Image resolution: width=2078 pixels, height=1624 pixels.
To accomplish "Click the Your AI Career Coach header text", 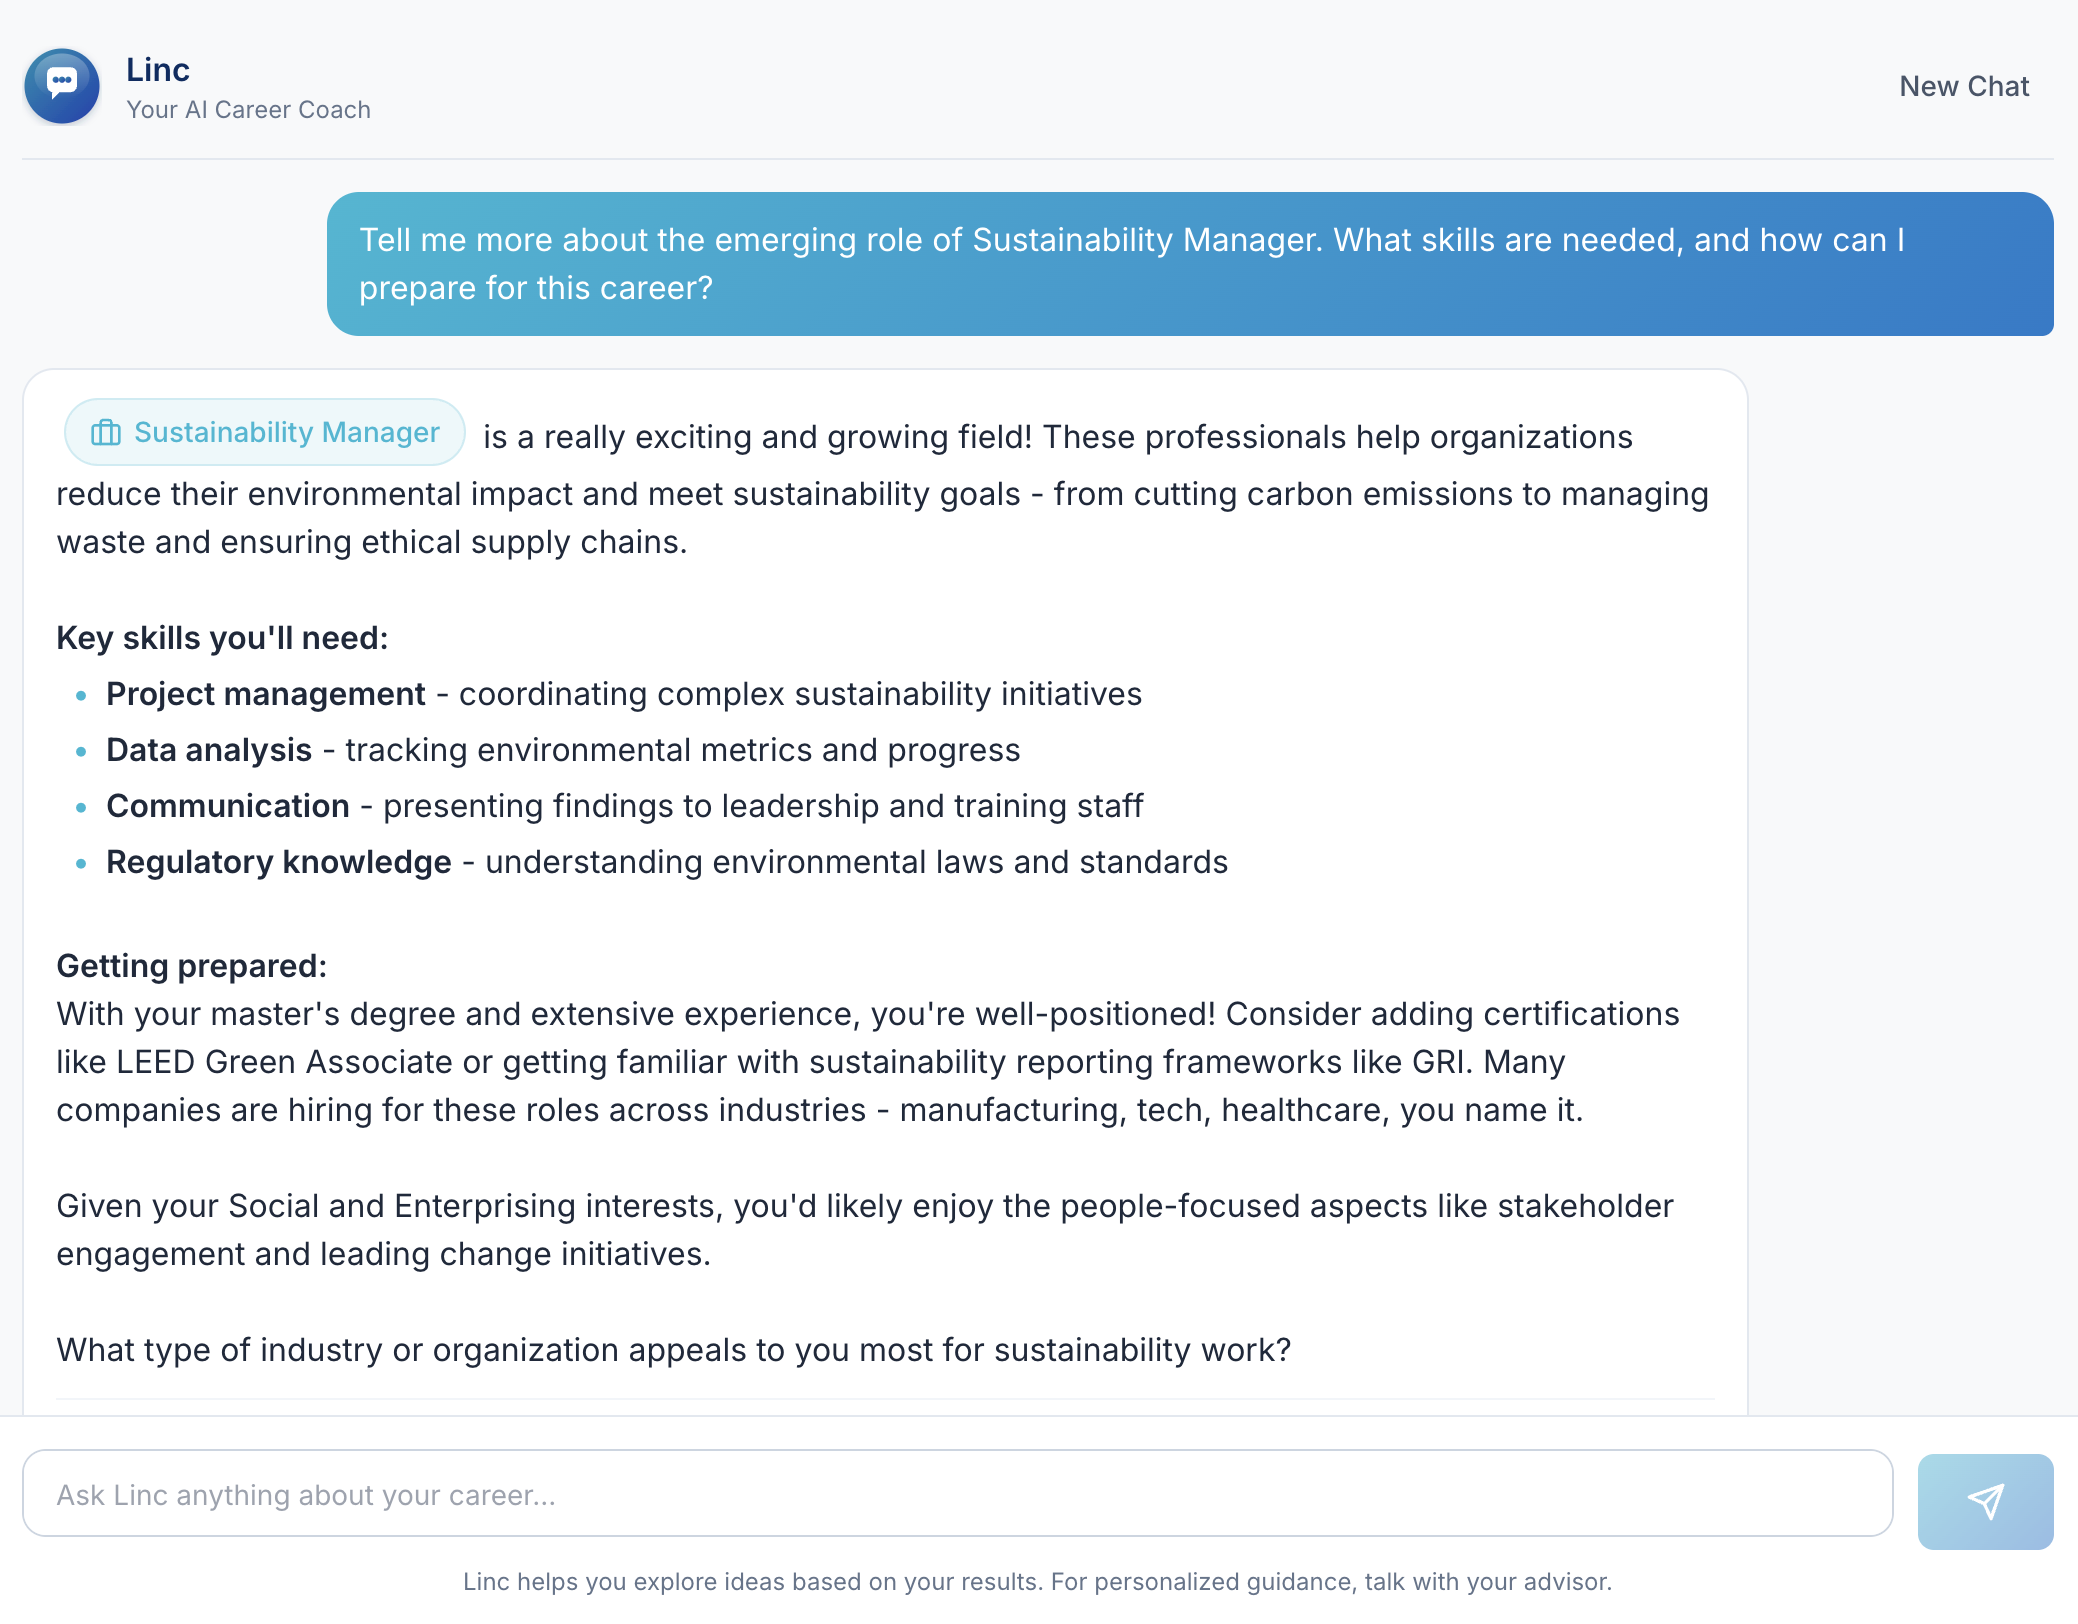I will [249, 110].
